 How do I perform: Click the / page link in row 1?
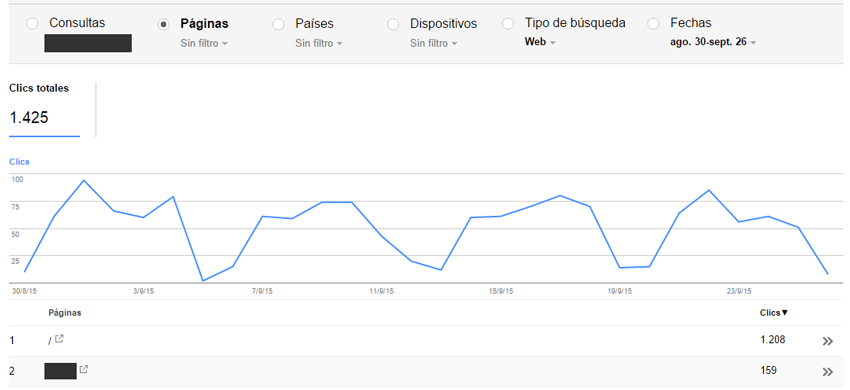pos(49,341)
